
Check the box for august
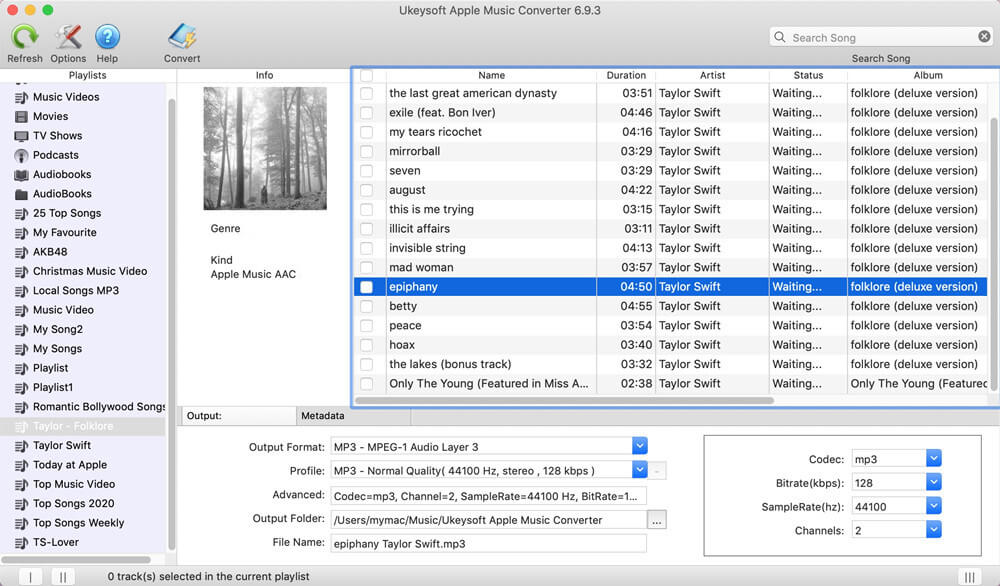point(366,190)
